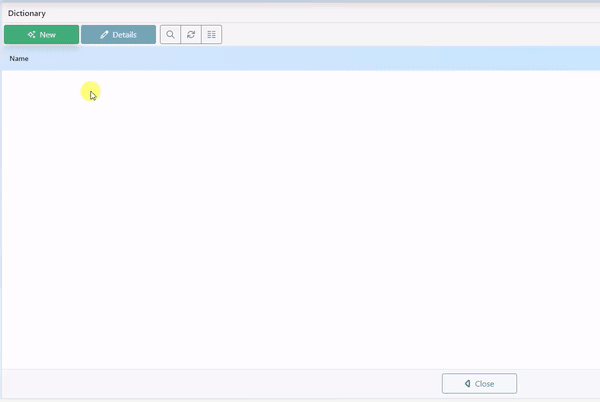Image resolution: width=600 pixels, height=402 pixels.
Task: Open Details for the selected entry
Action: pyautogui.click(x=118, y=35)
